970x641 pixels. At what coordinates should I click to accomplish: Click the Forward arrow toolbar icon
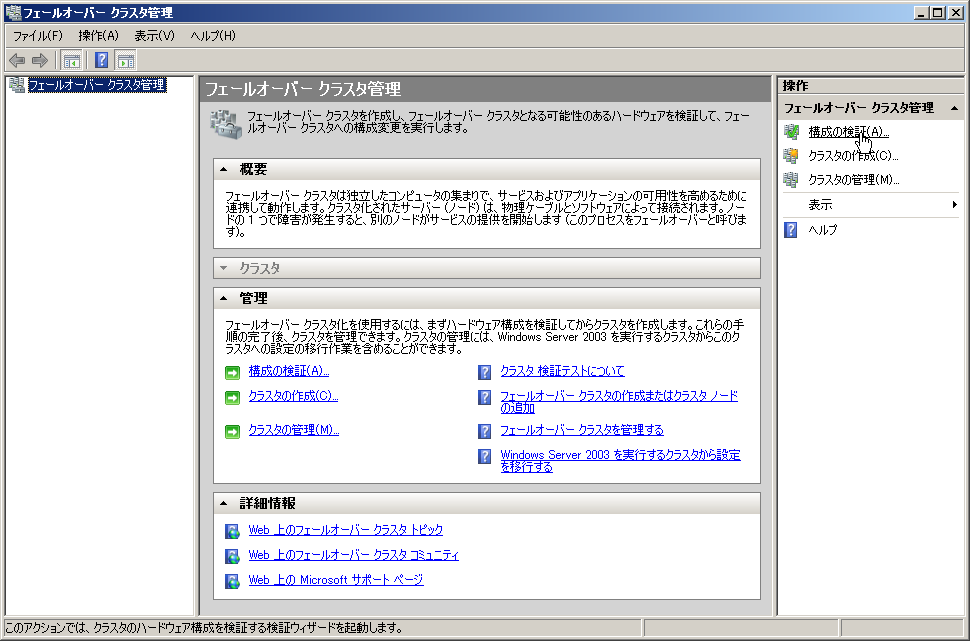pyautogui.click(x=40, y=60)
